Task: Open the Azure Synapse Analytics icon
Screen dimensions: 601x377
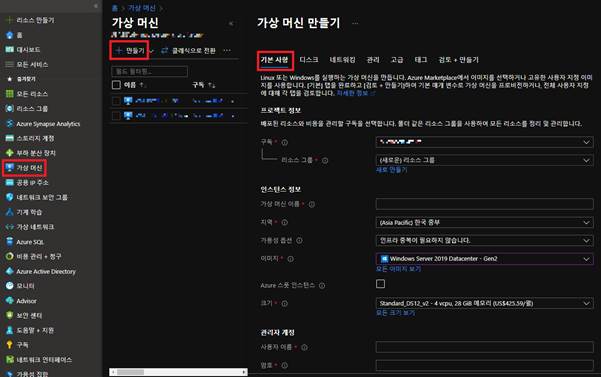Action: (x=10, y=123)
